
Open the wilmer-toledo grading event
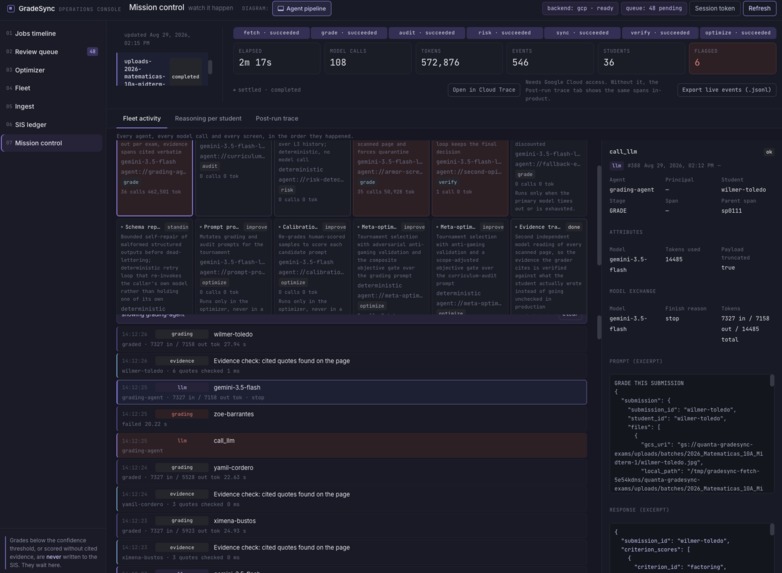352,339
